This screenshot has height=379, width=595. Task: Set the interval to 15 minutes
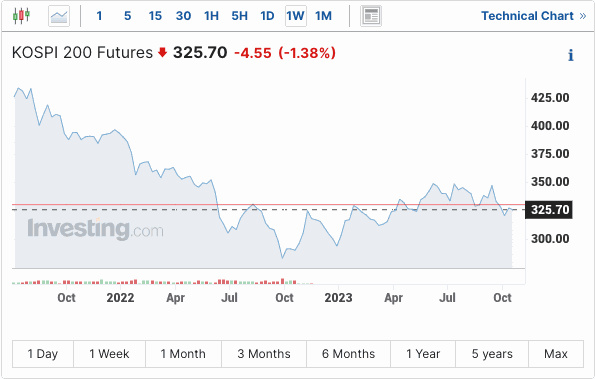155,16
